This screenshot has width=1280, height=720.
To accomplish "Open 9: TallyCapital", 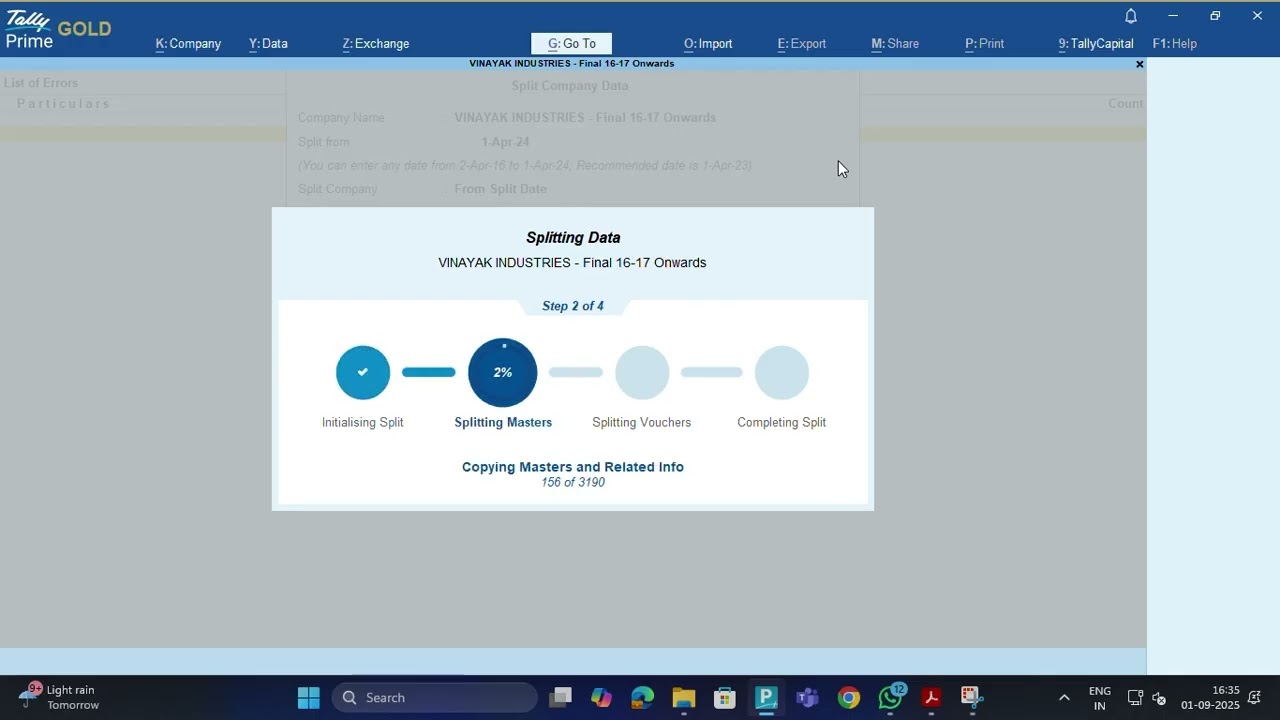I will click(1096, 44).
